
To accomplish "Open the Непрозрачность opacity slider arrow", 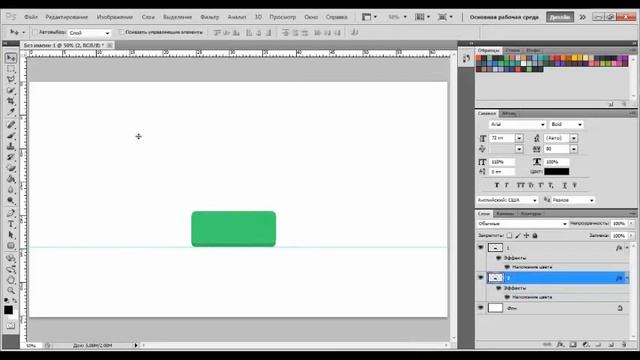I will click(x=631, y=224).
